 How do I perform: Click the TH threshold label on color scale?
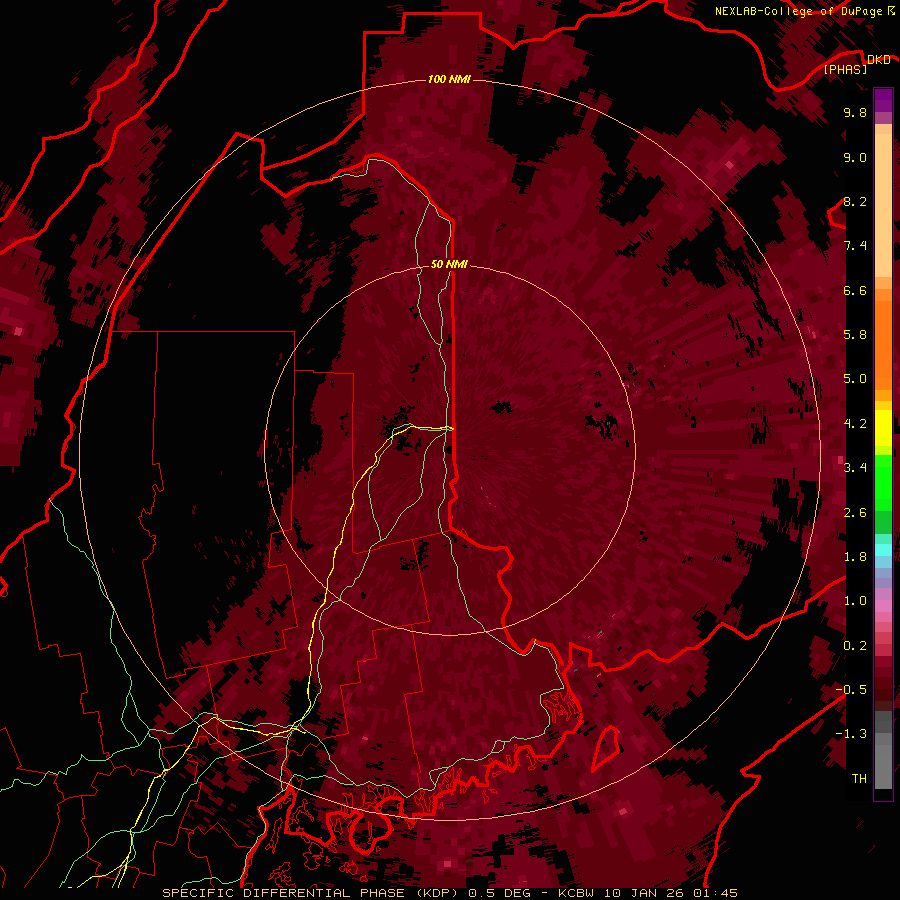coord(859,779)
